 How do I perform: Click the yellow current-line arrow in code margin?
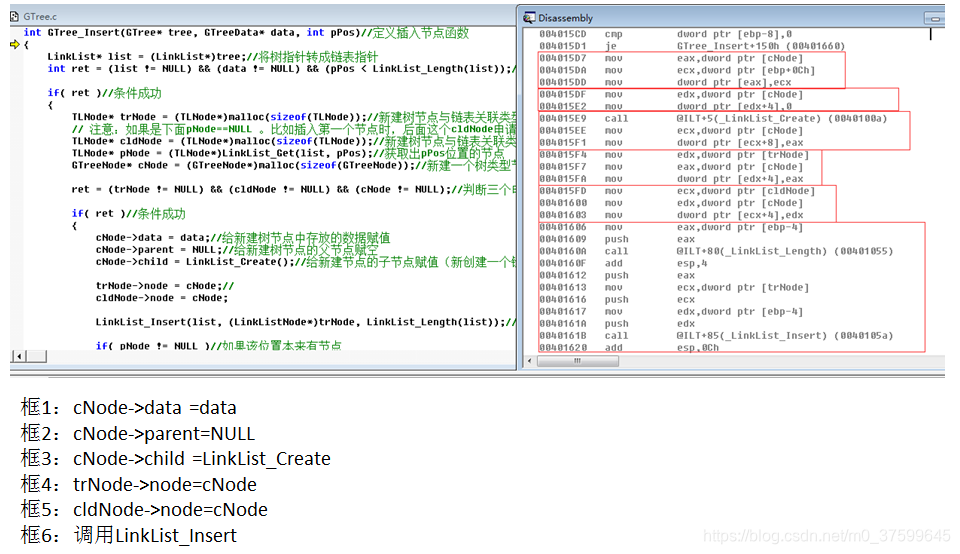pyautogui.click(x=15, y=44)
